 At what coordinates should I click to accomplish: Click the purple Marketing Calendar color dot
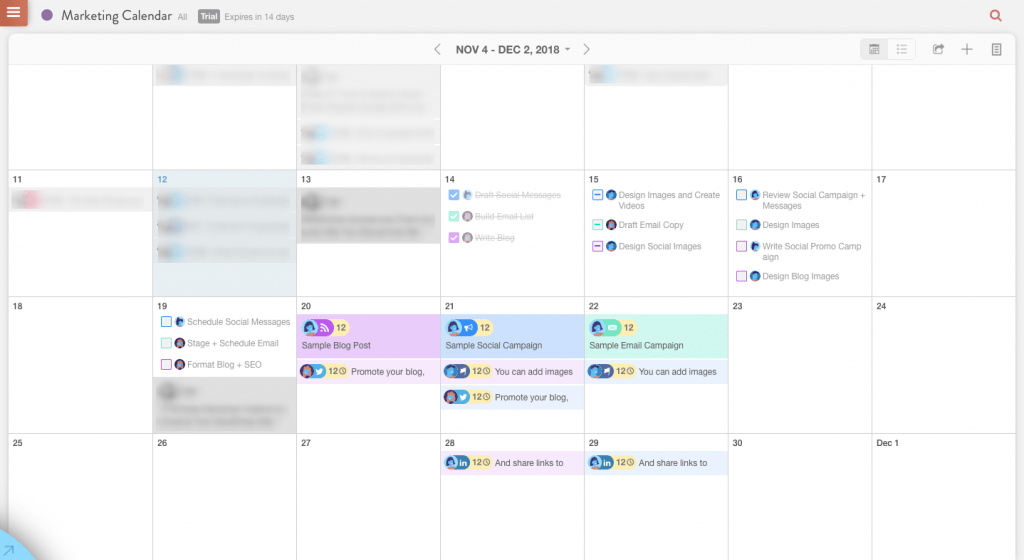(x=47, y=15)
